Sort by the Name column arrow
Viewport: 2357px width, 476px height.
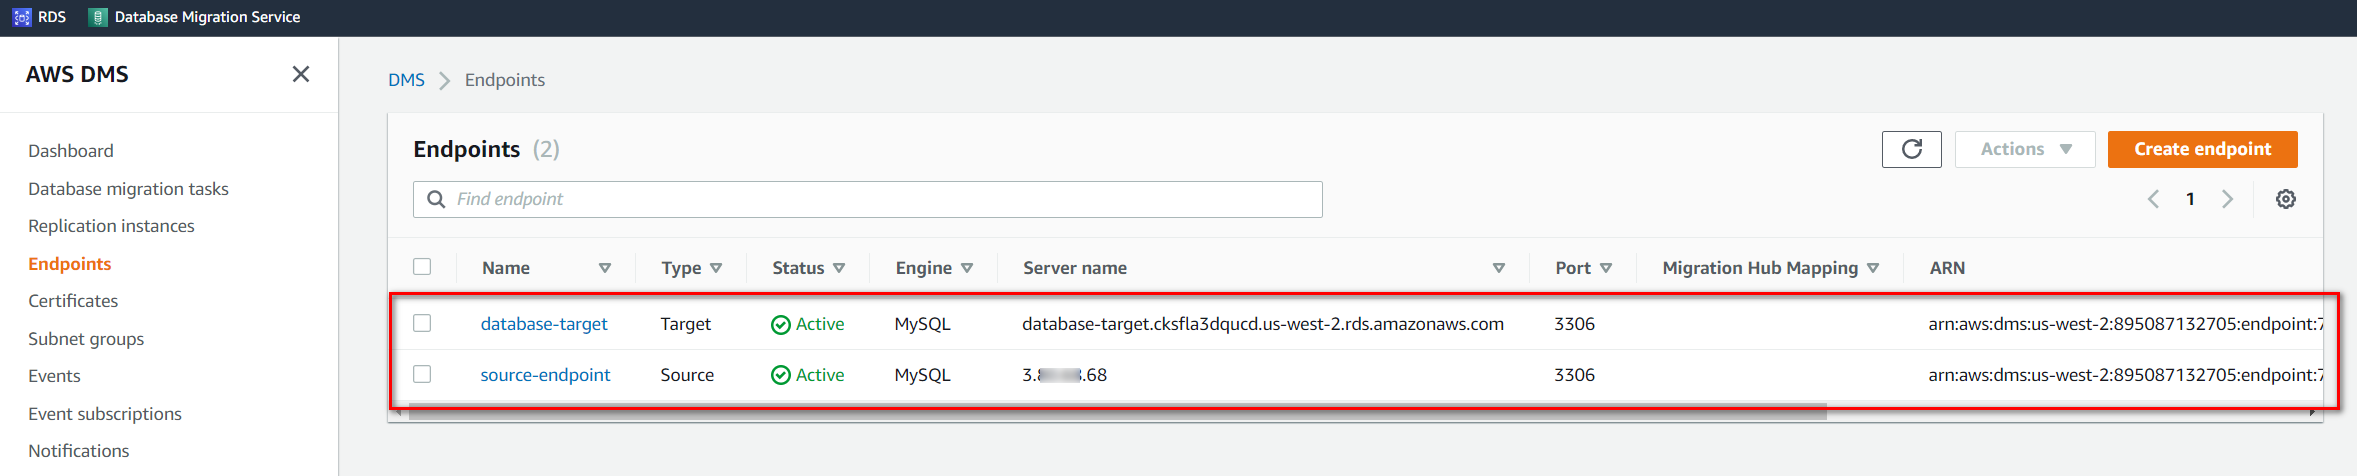click(x=605, y=268)
